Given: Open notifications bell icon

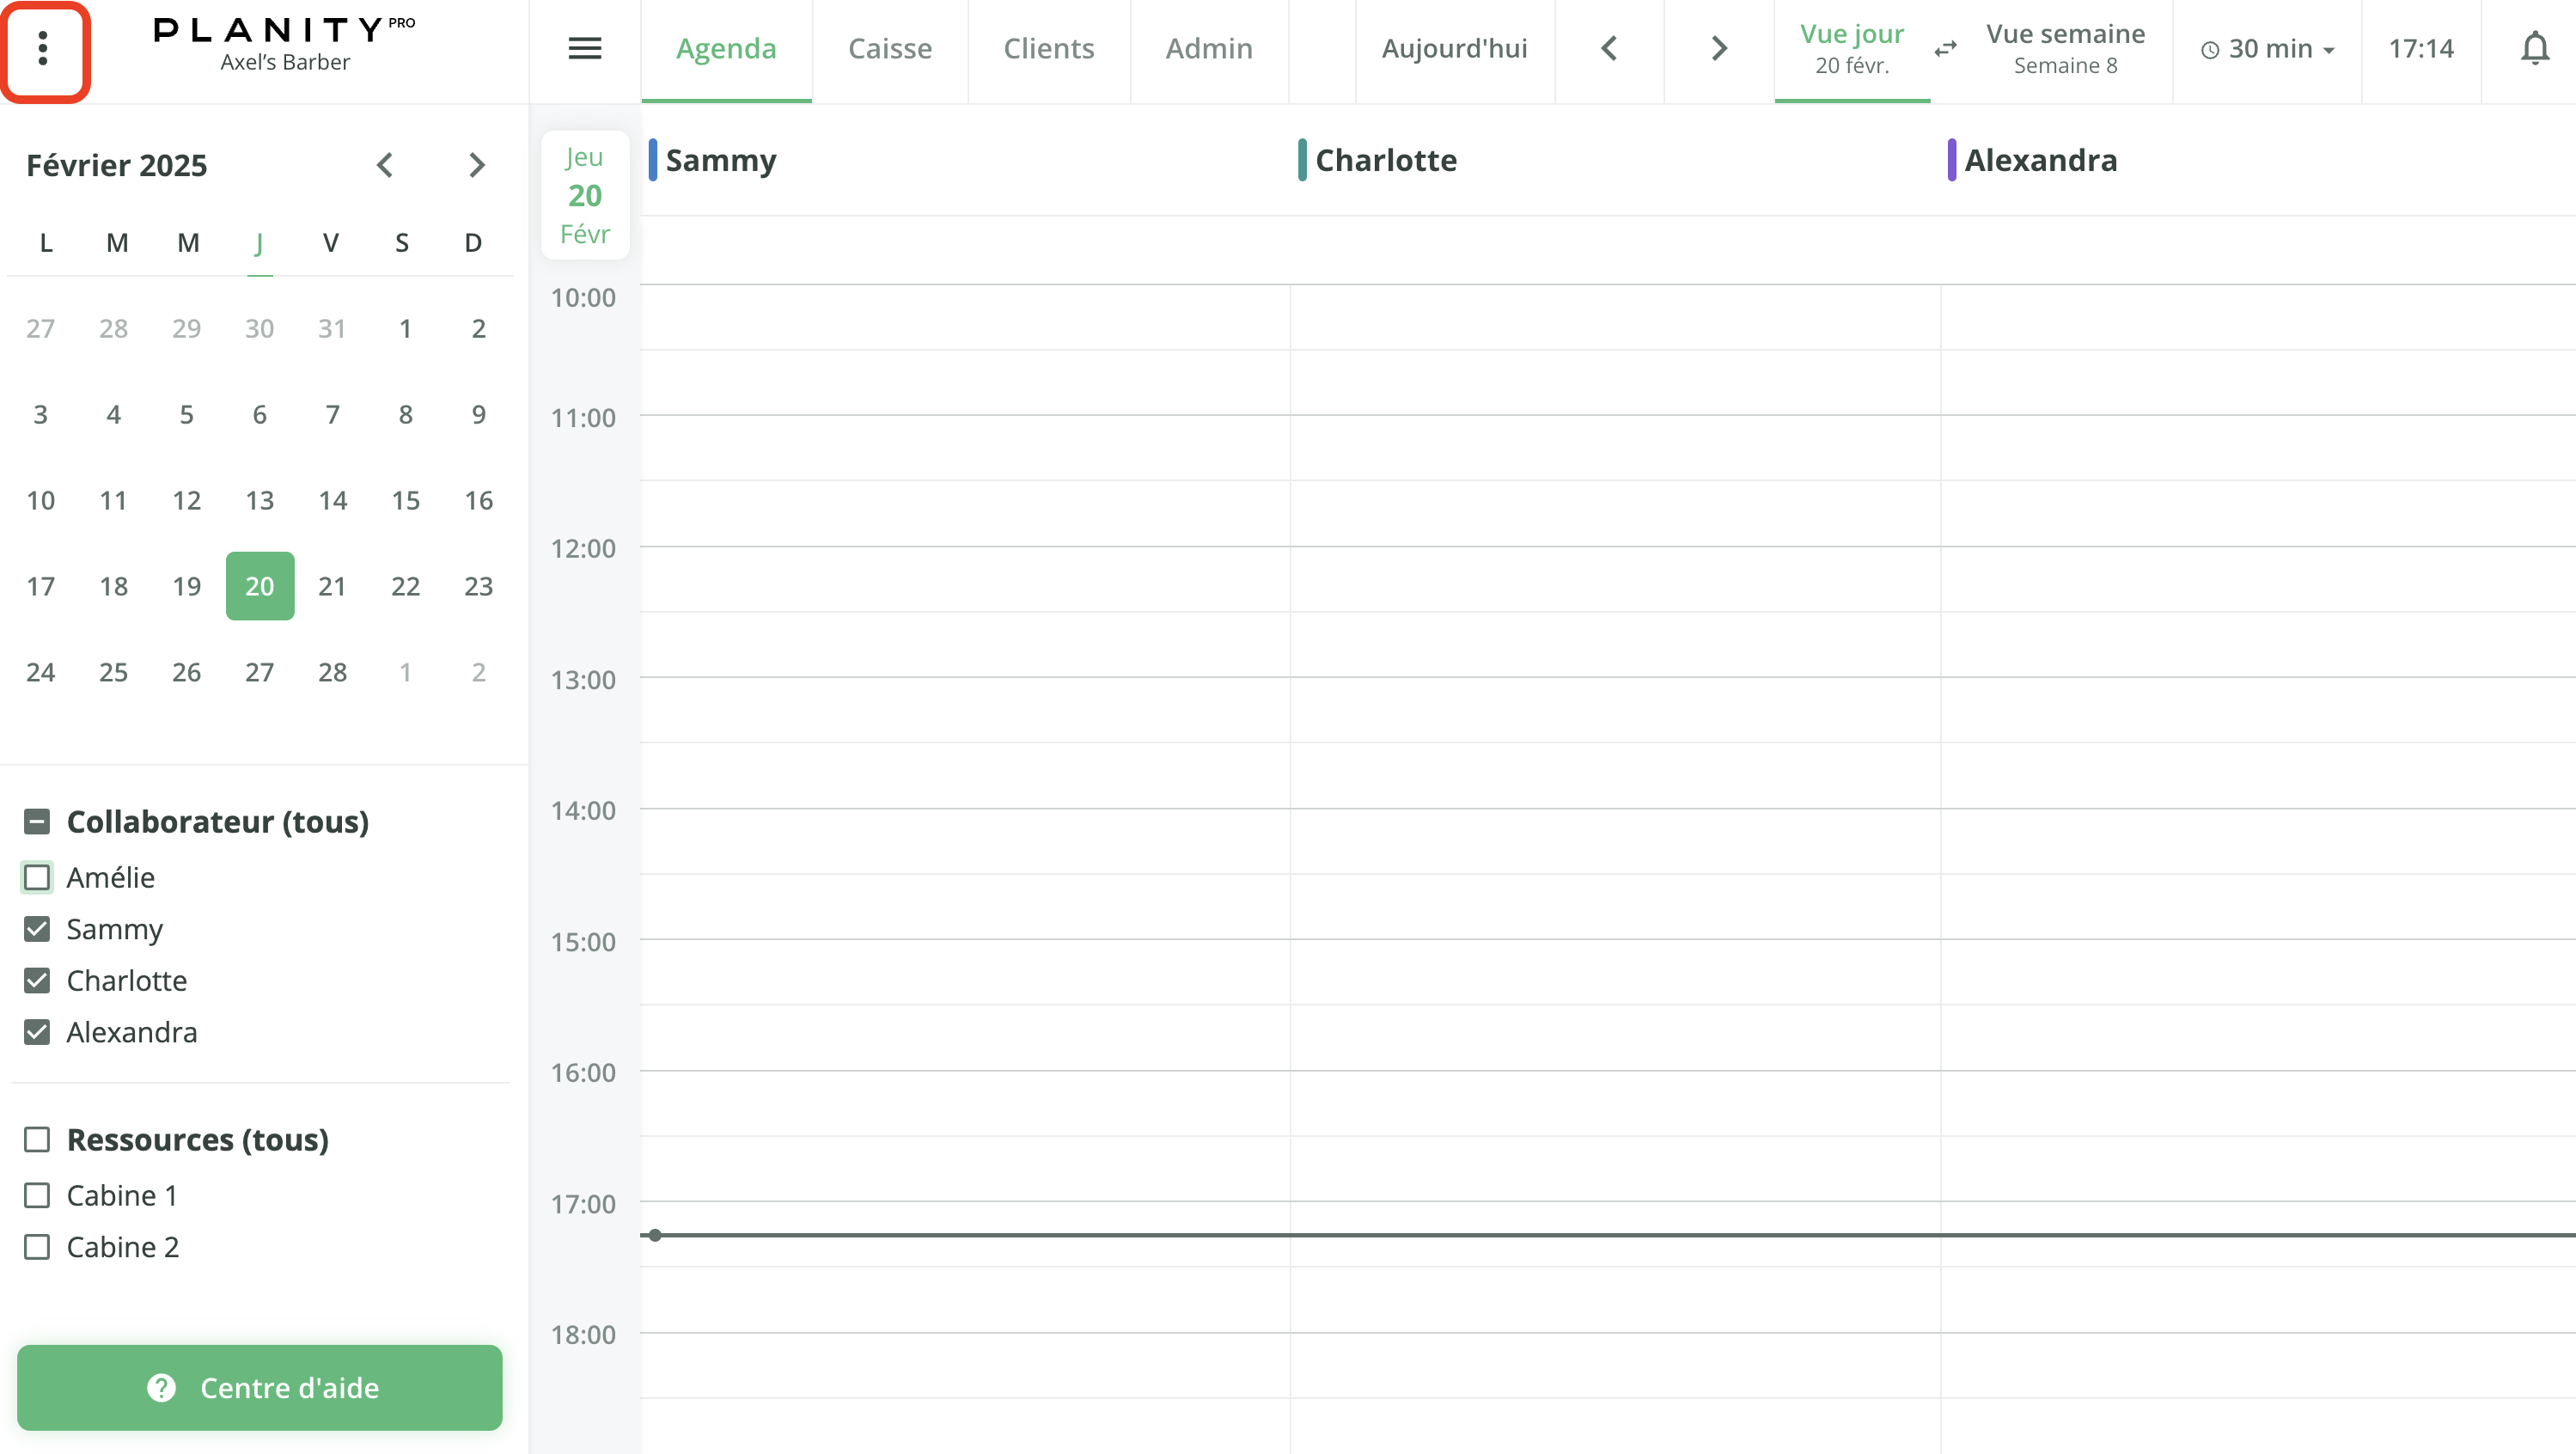Looking at the screenshot, I should click(2534, 49).
